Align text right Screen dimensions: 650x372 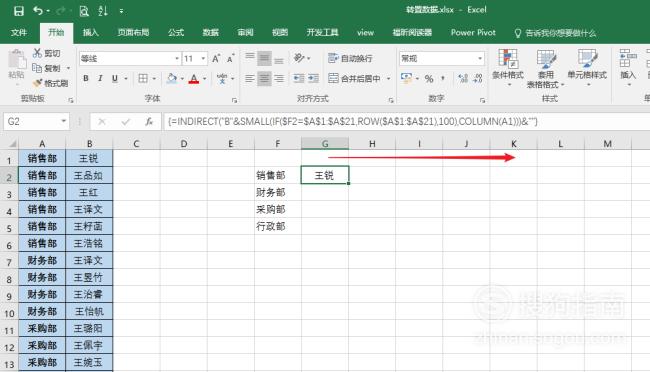point(279,78)
